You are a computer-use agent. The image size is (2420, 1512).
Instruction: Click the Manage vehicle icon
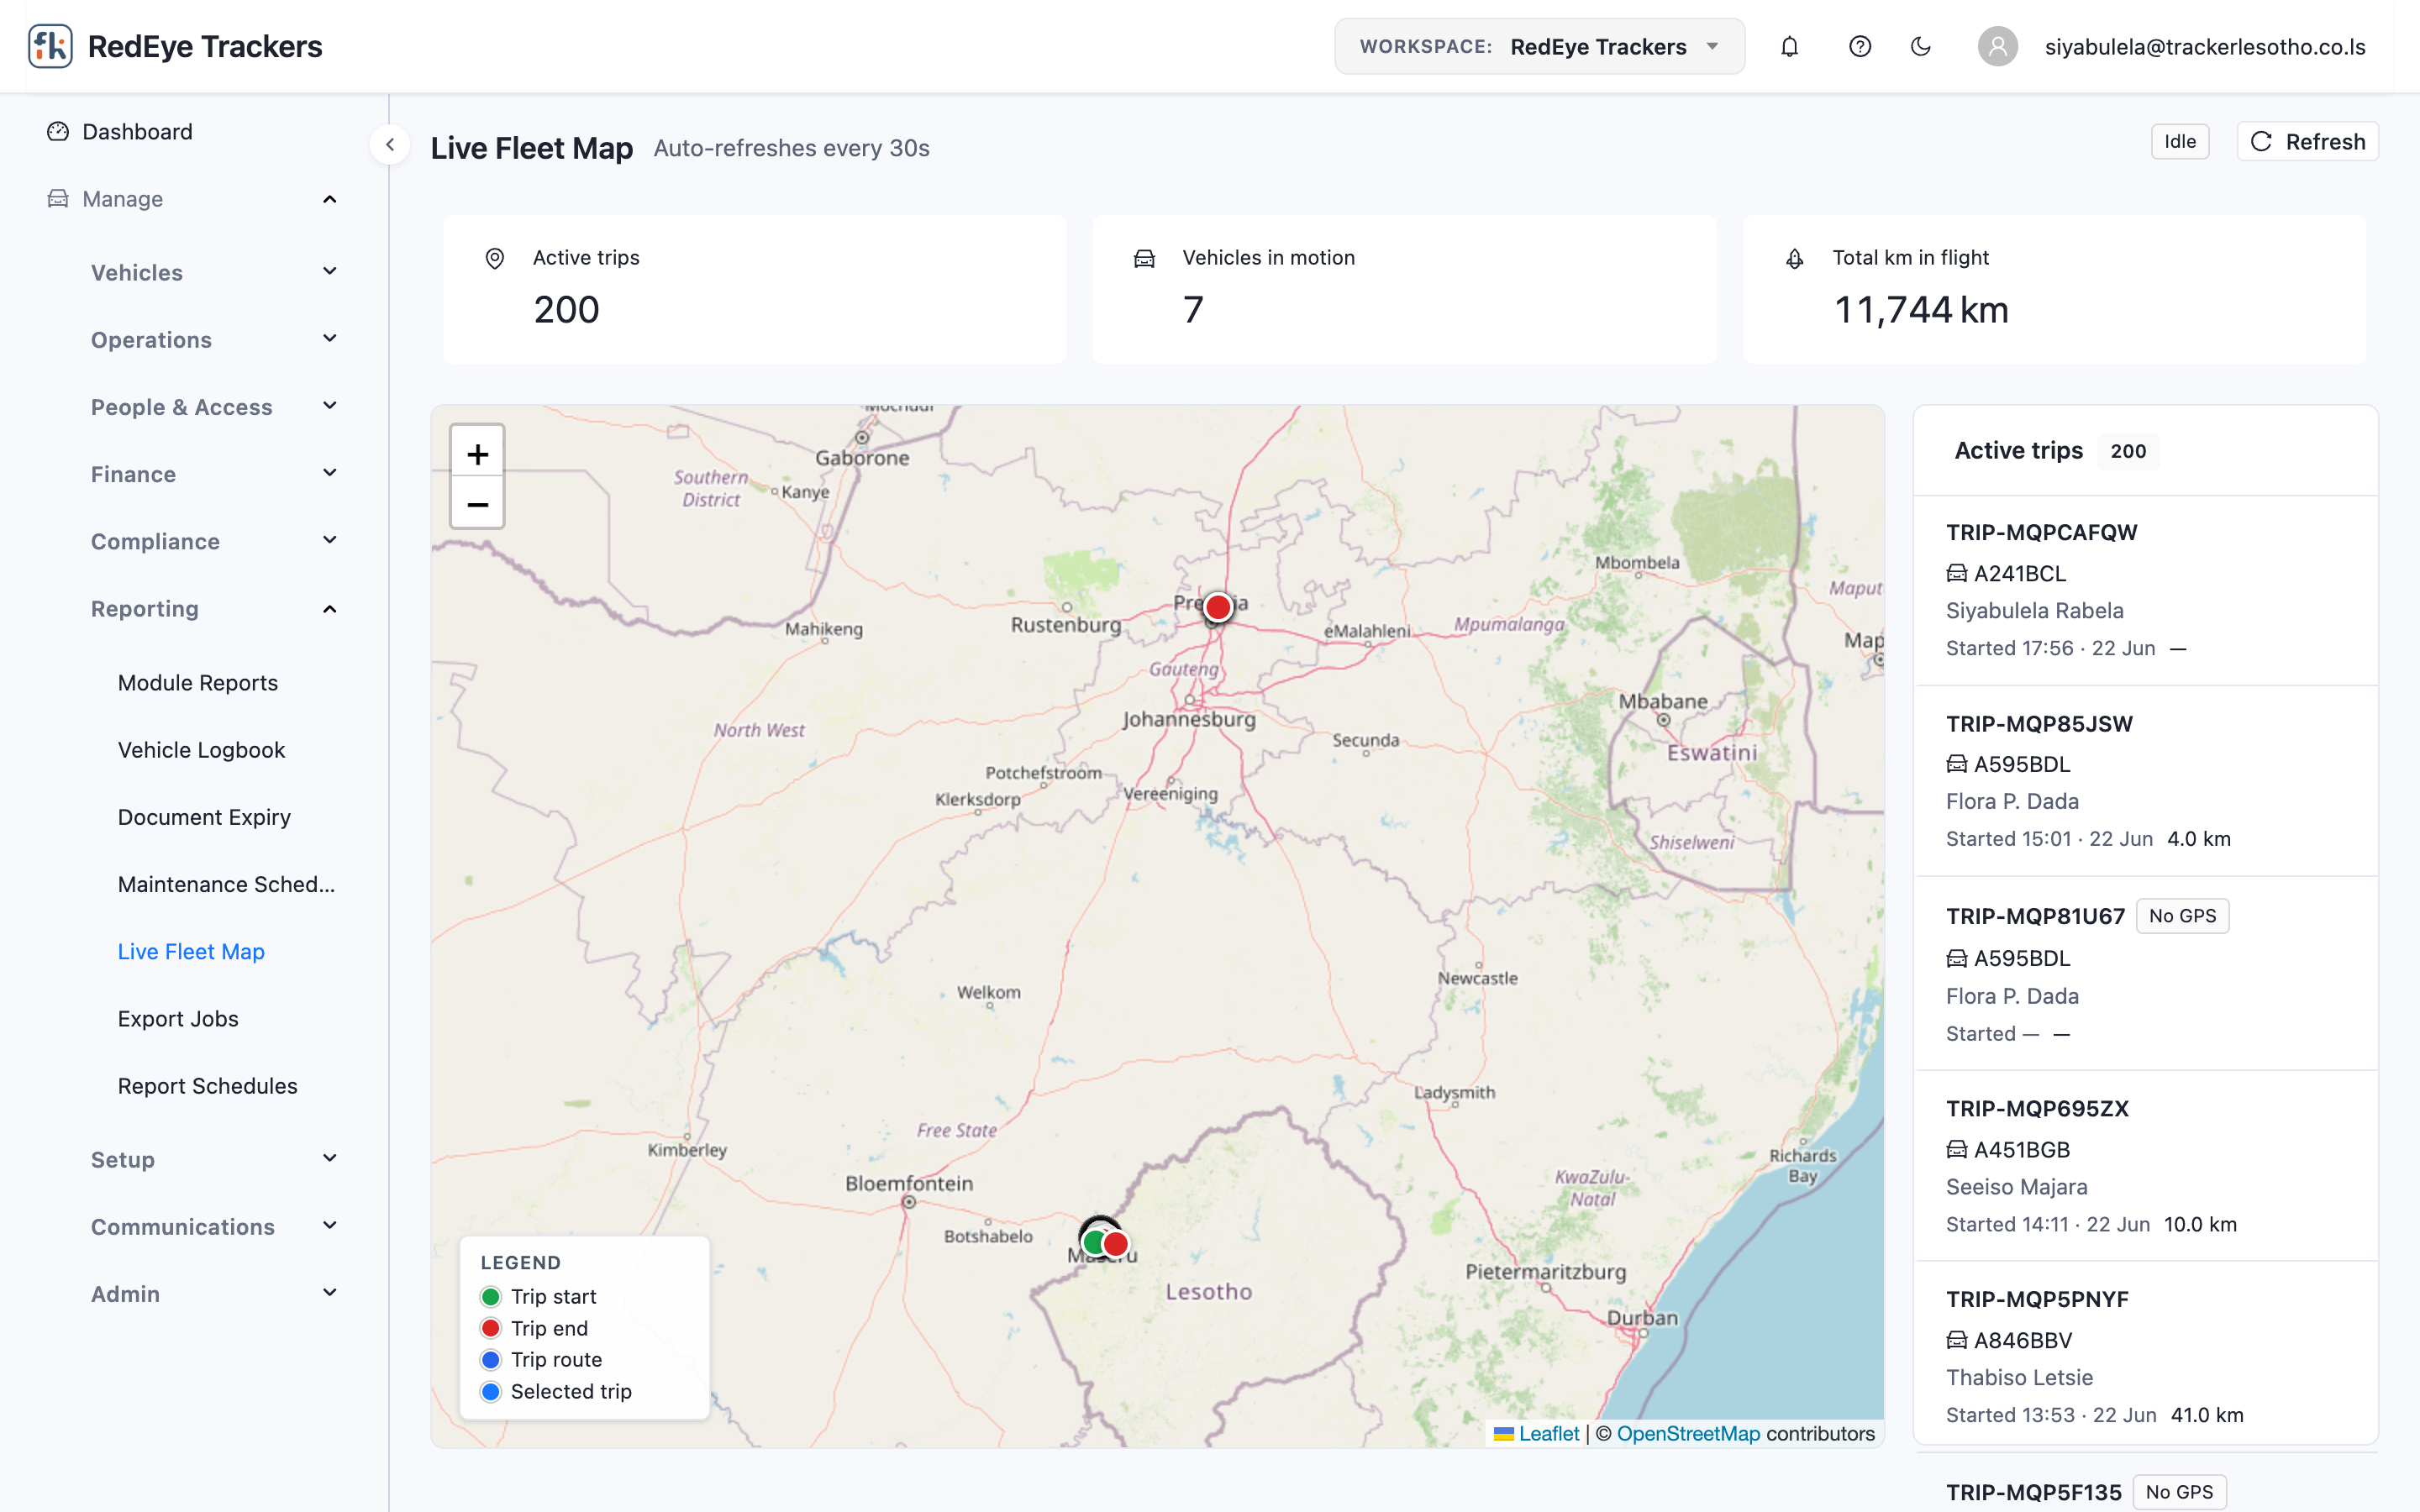(58, 199)
